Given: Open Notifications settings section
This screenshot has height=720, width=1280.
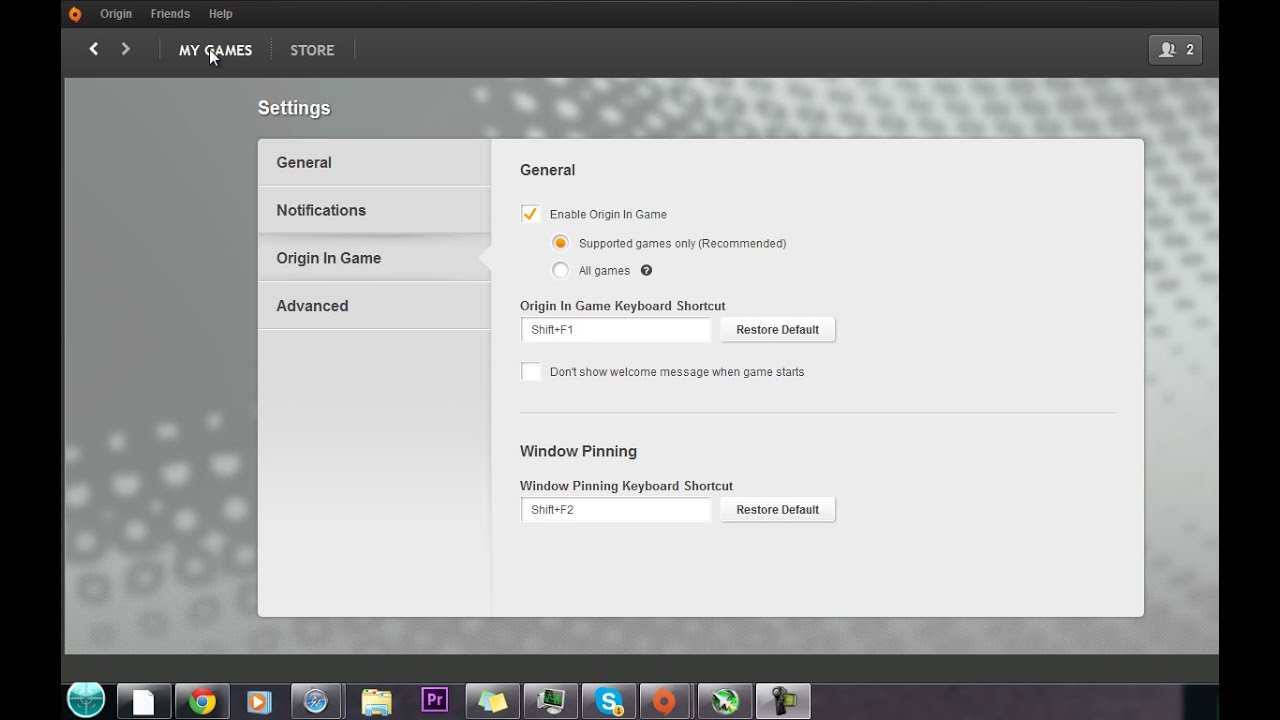Looking at the screenshot, I should coord(374,210).
